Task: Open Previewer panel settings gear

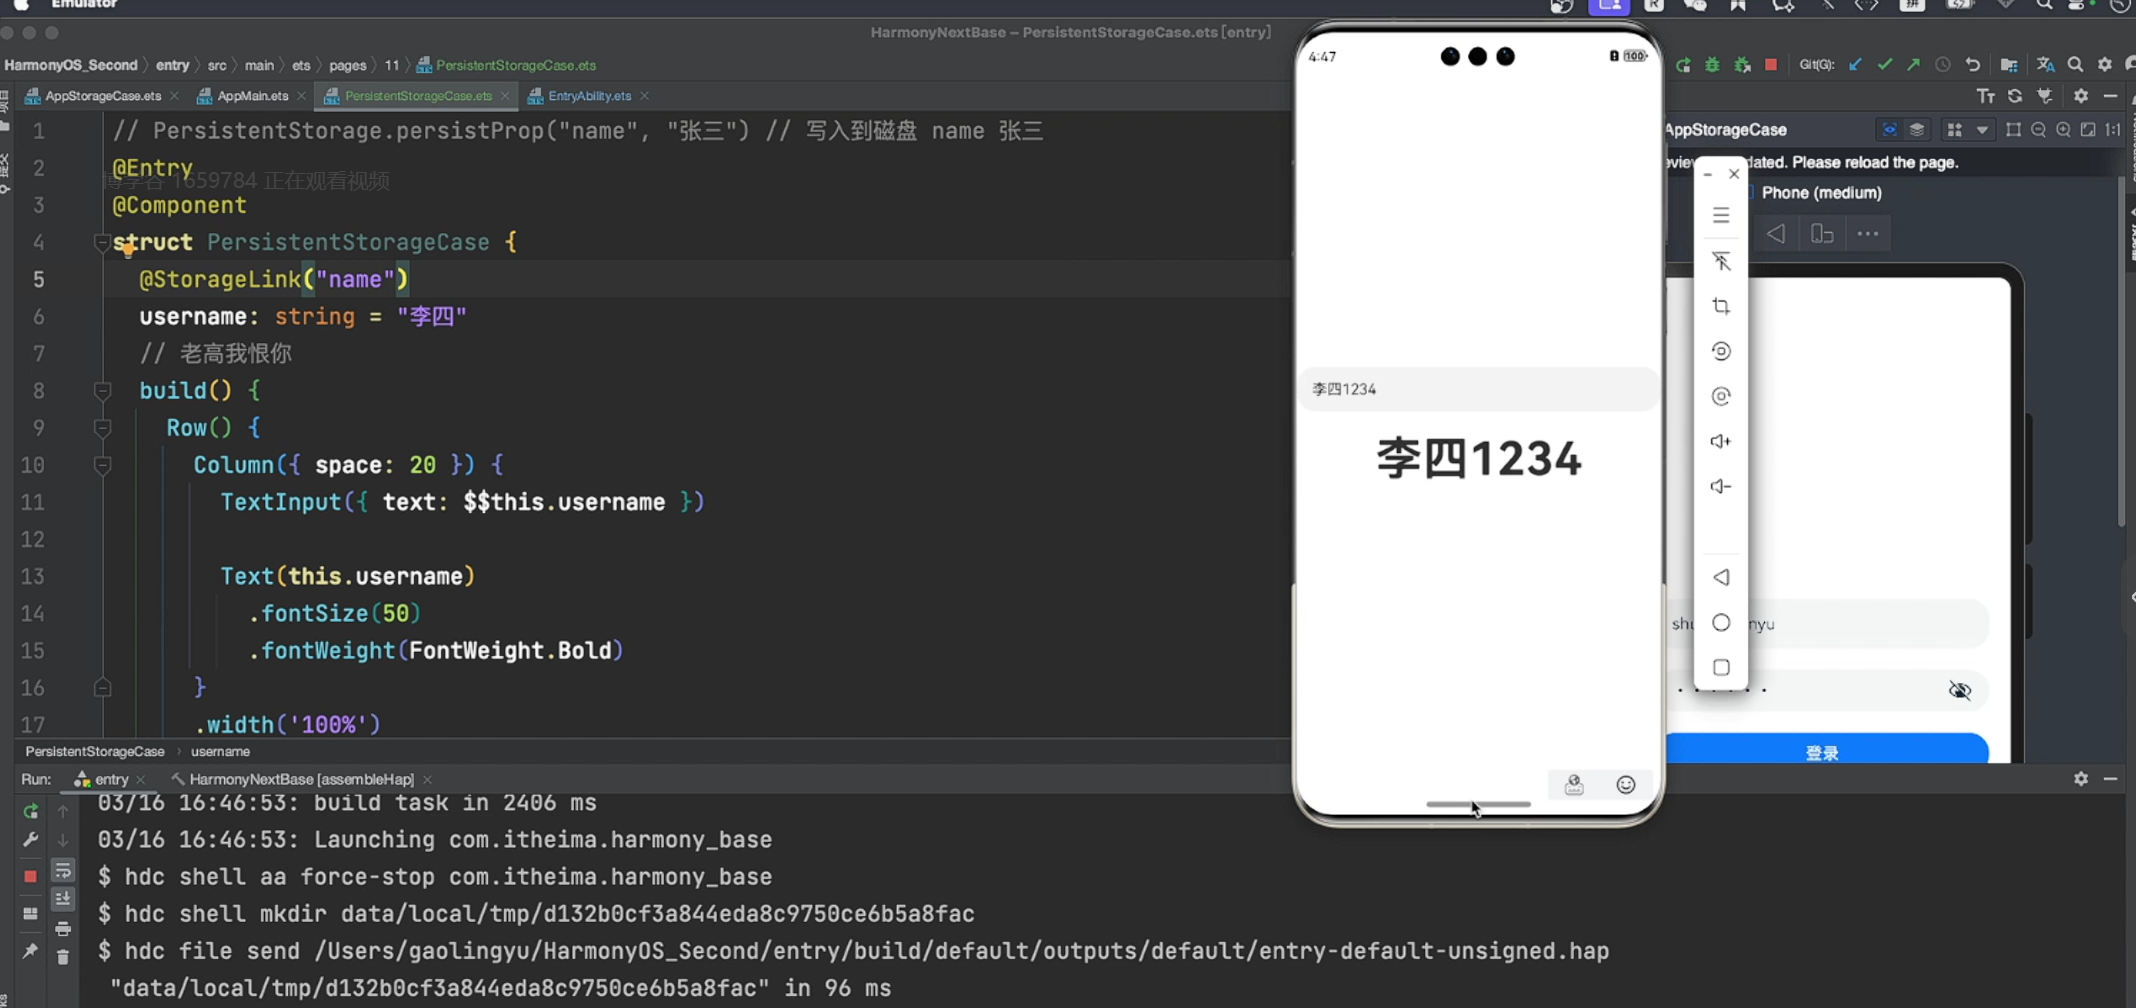Action: [x=2081, y=96]
